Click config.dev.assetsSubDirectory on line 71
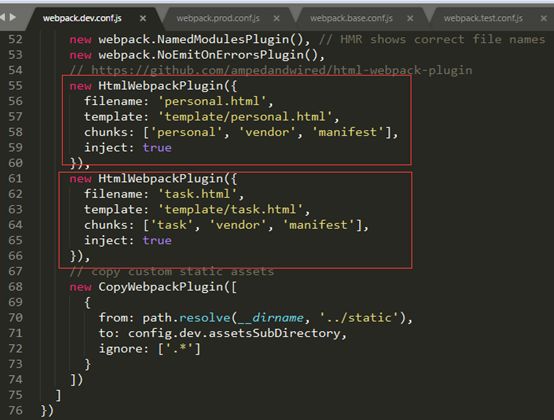 tap(234, 333)
